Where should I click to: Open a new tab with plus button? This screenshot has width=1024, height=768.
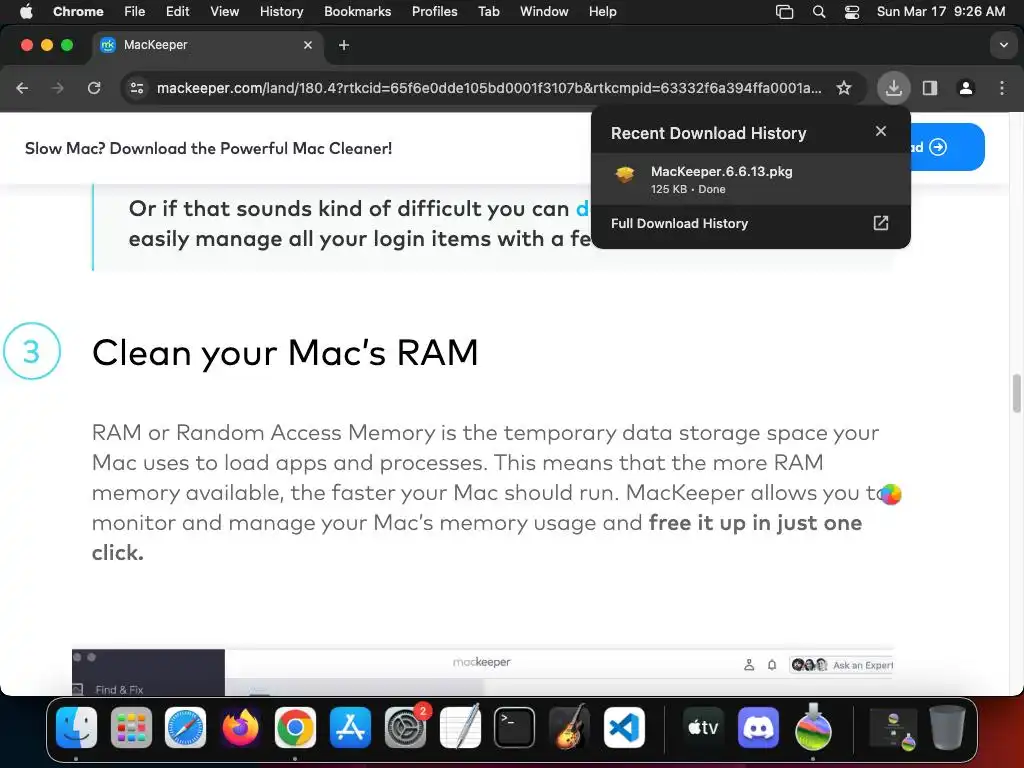pos(344,45)
